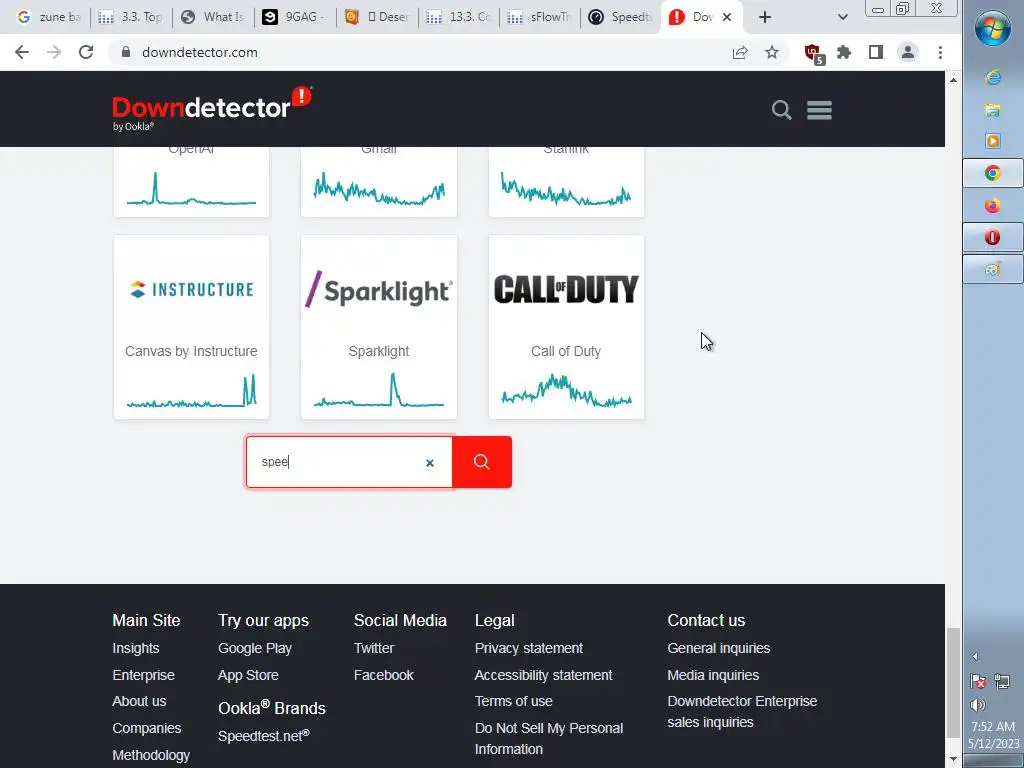The width and height of the screenshot is (1024, 768).
Task: Click the padlock site info icon
Action: [x=127, y=52]
